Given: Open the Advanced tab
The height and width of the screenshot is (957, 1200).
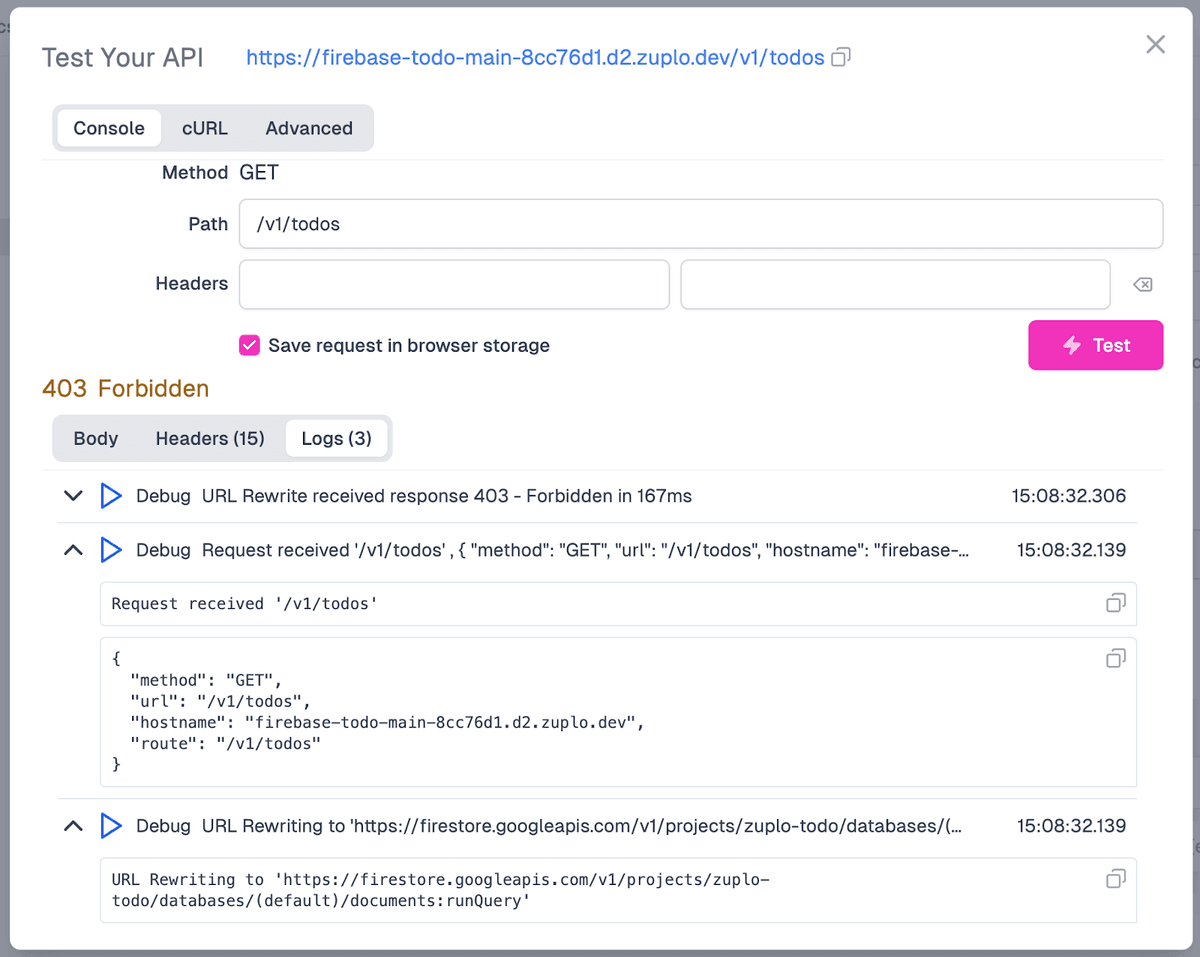Looking at the screenshot, I should click(x=309, y=128).
